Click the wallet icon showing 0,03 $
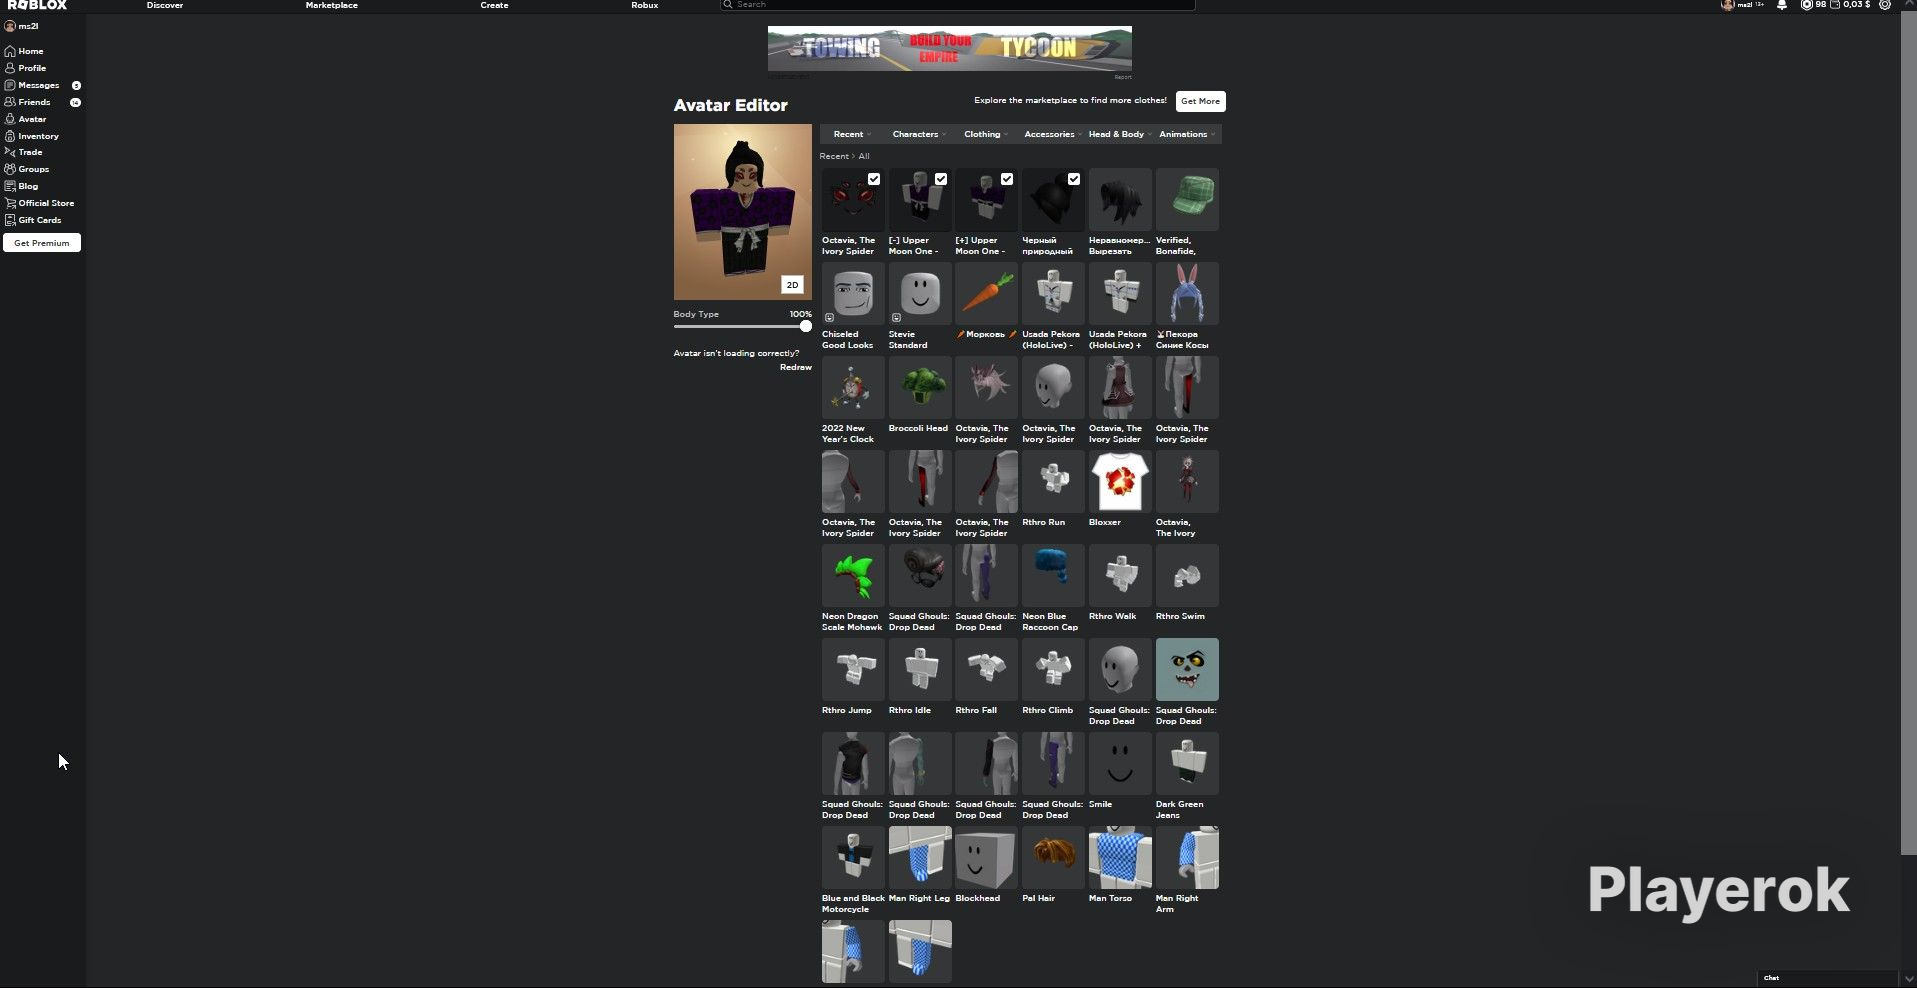This screenshot has height=988, width=1917. 1835,5
